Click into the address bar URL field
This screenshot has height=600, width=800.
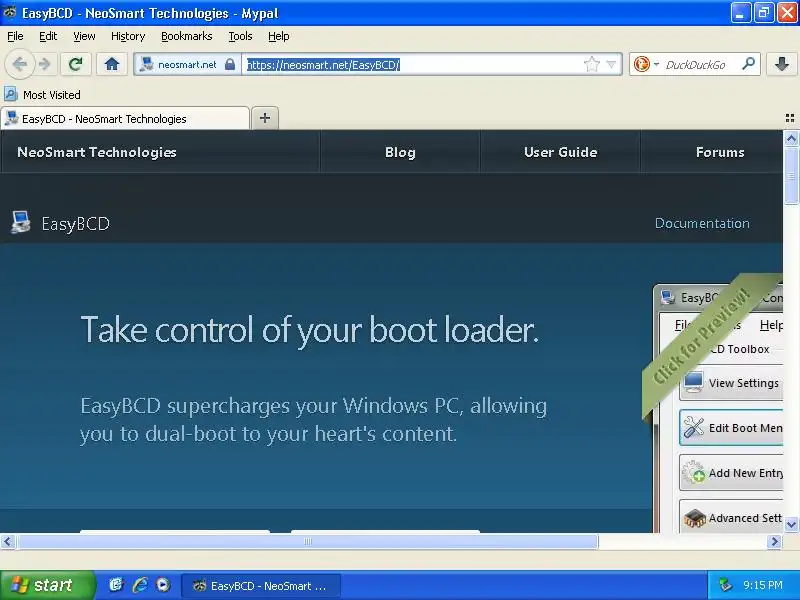(414, 64)
